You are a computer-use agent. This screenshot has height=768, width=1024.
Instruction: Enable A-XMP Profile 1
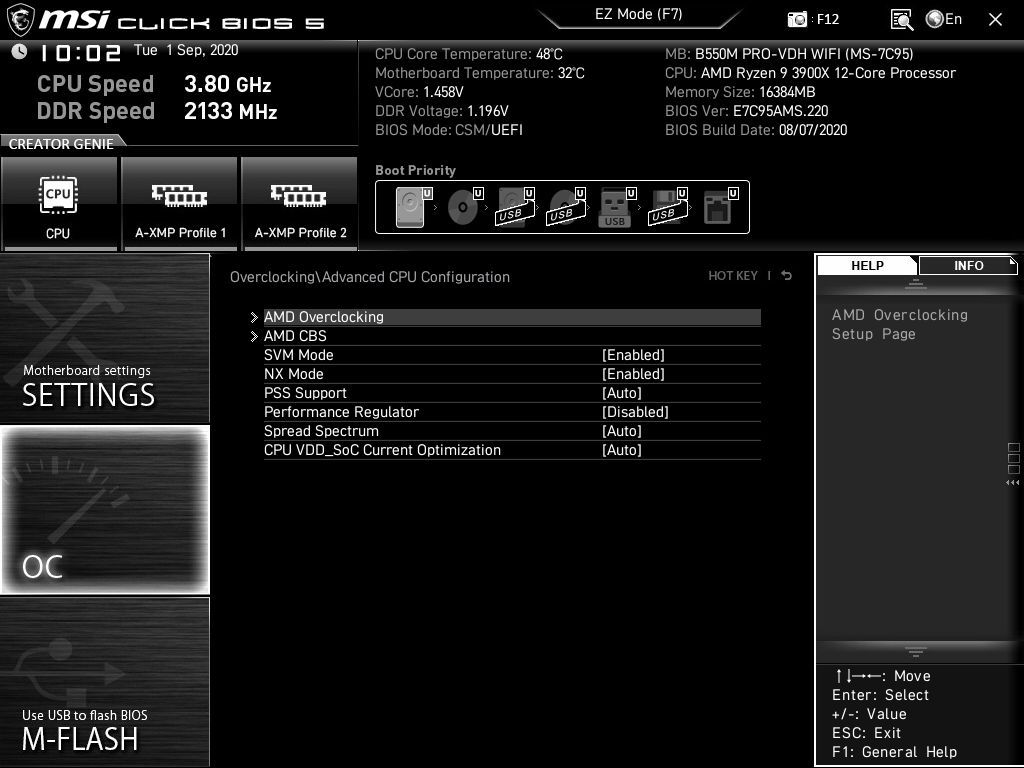[x=180, y=203]
